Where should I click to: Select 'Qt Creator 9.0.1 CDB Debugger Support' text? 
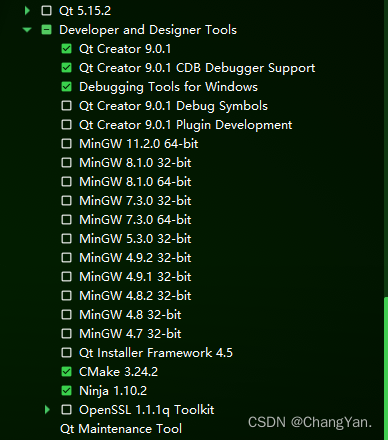pyautogui.click(x=197, y=68)
